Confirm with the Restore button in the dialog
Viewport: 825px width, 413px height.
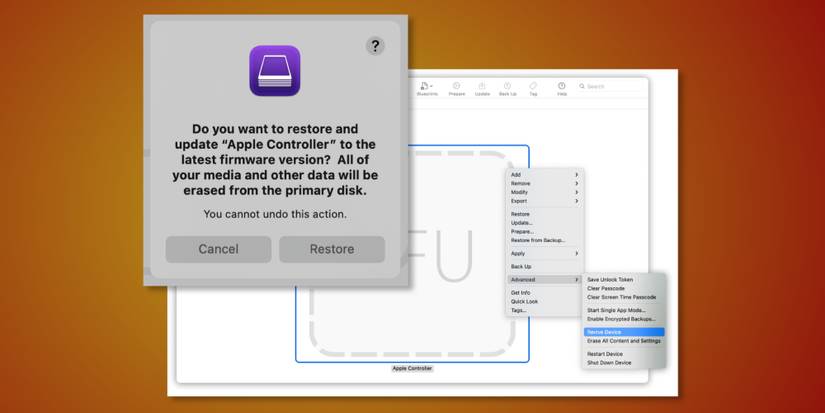tap(332, 249)
